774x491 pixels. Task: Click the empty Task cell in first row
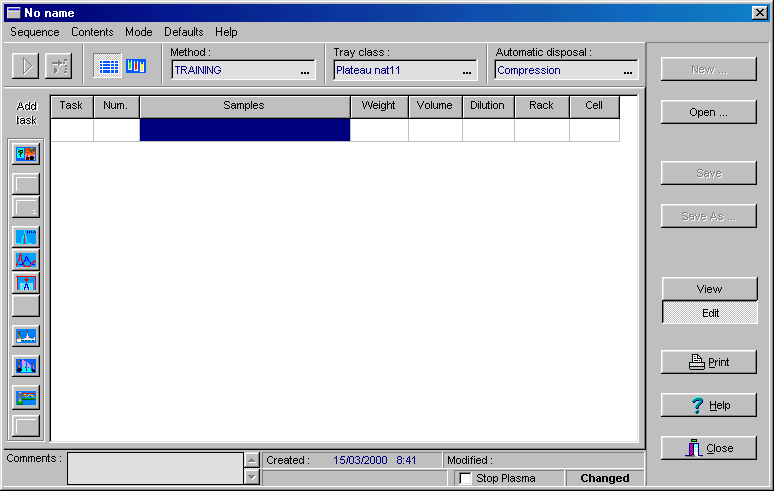(72, 130)
